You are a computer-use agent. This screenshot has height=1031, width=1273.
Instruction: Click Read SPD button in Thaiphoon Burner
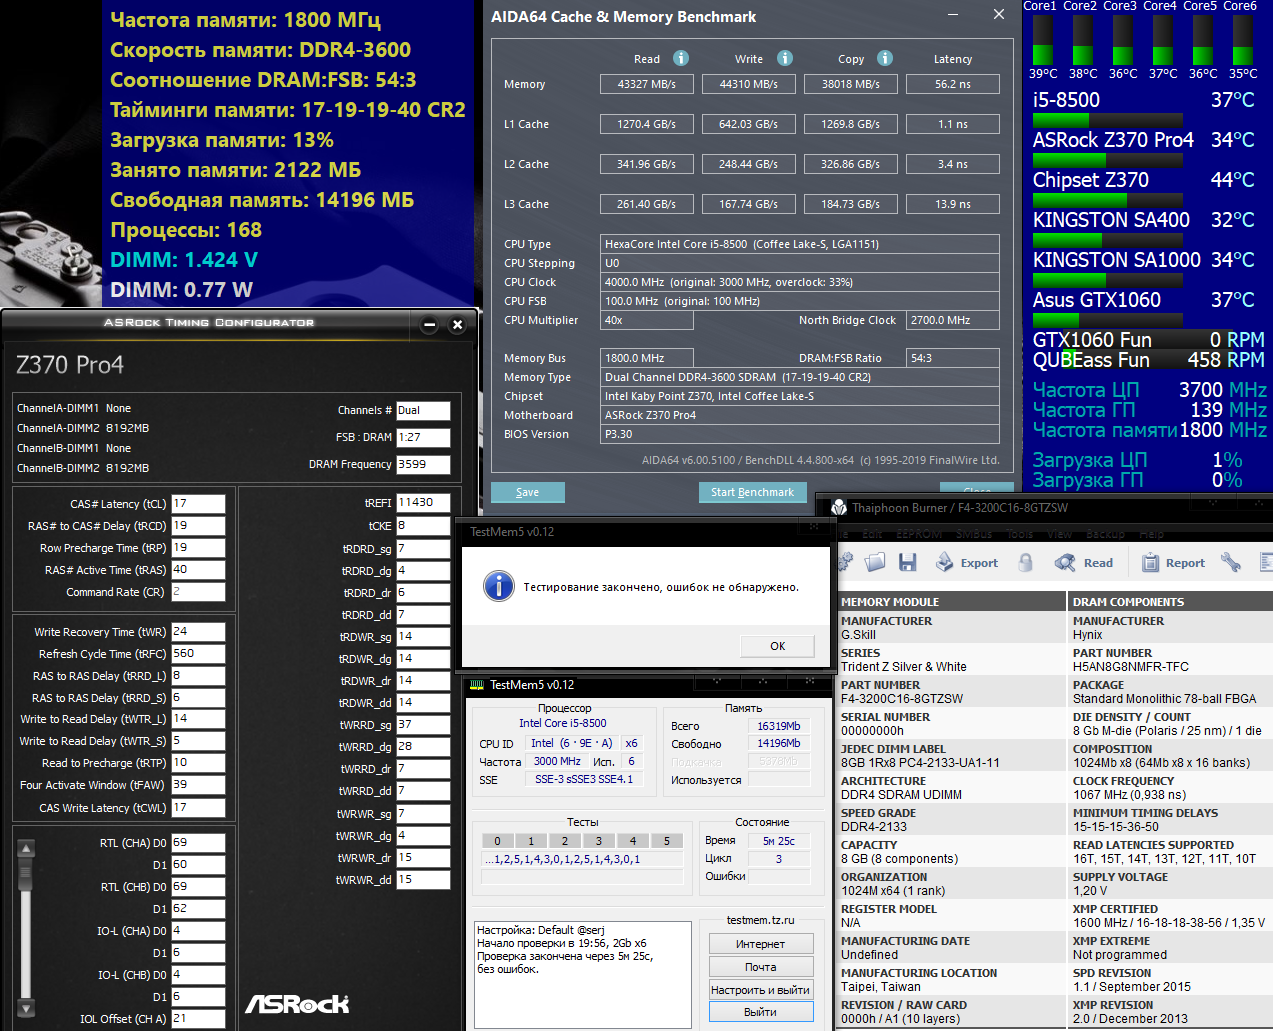(x=1084, y=563)
